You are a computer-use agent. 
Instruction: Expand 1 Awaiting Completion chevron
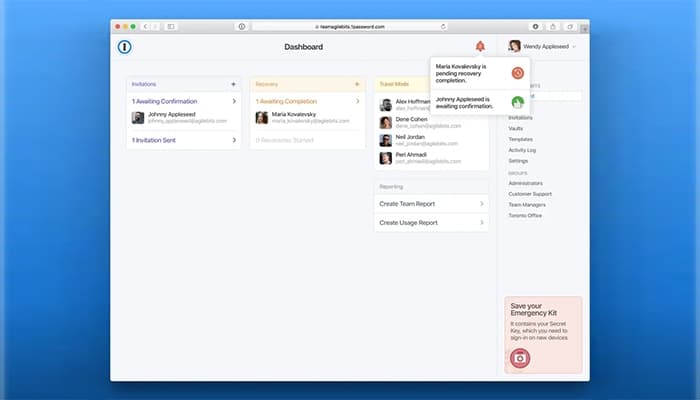point(358,101)
